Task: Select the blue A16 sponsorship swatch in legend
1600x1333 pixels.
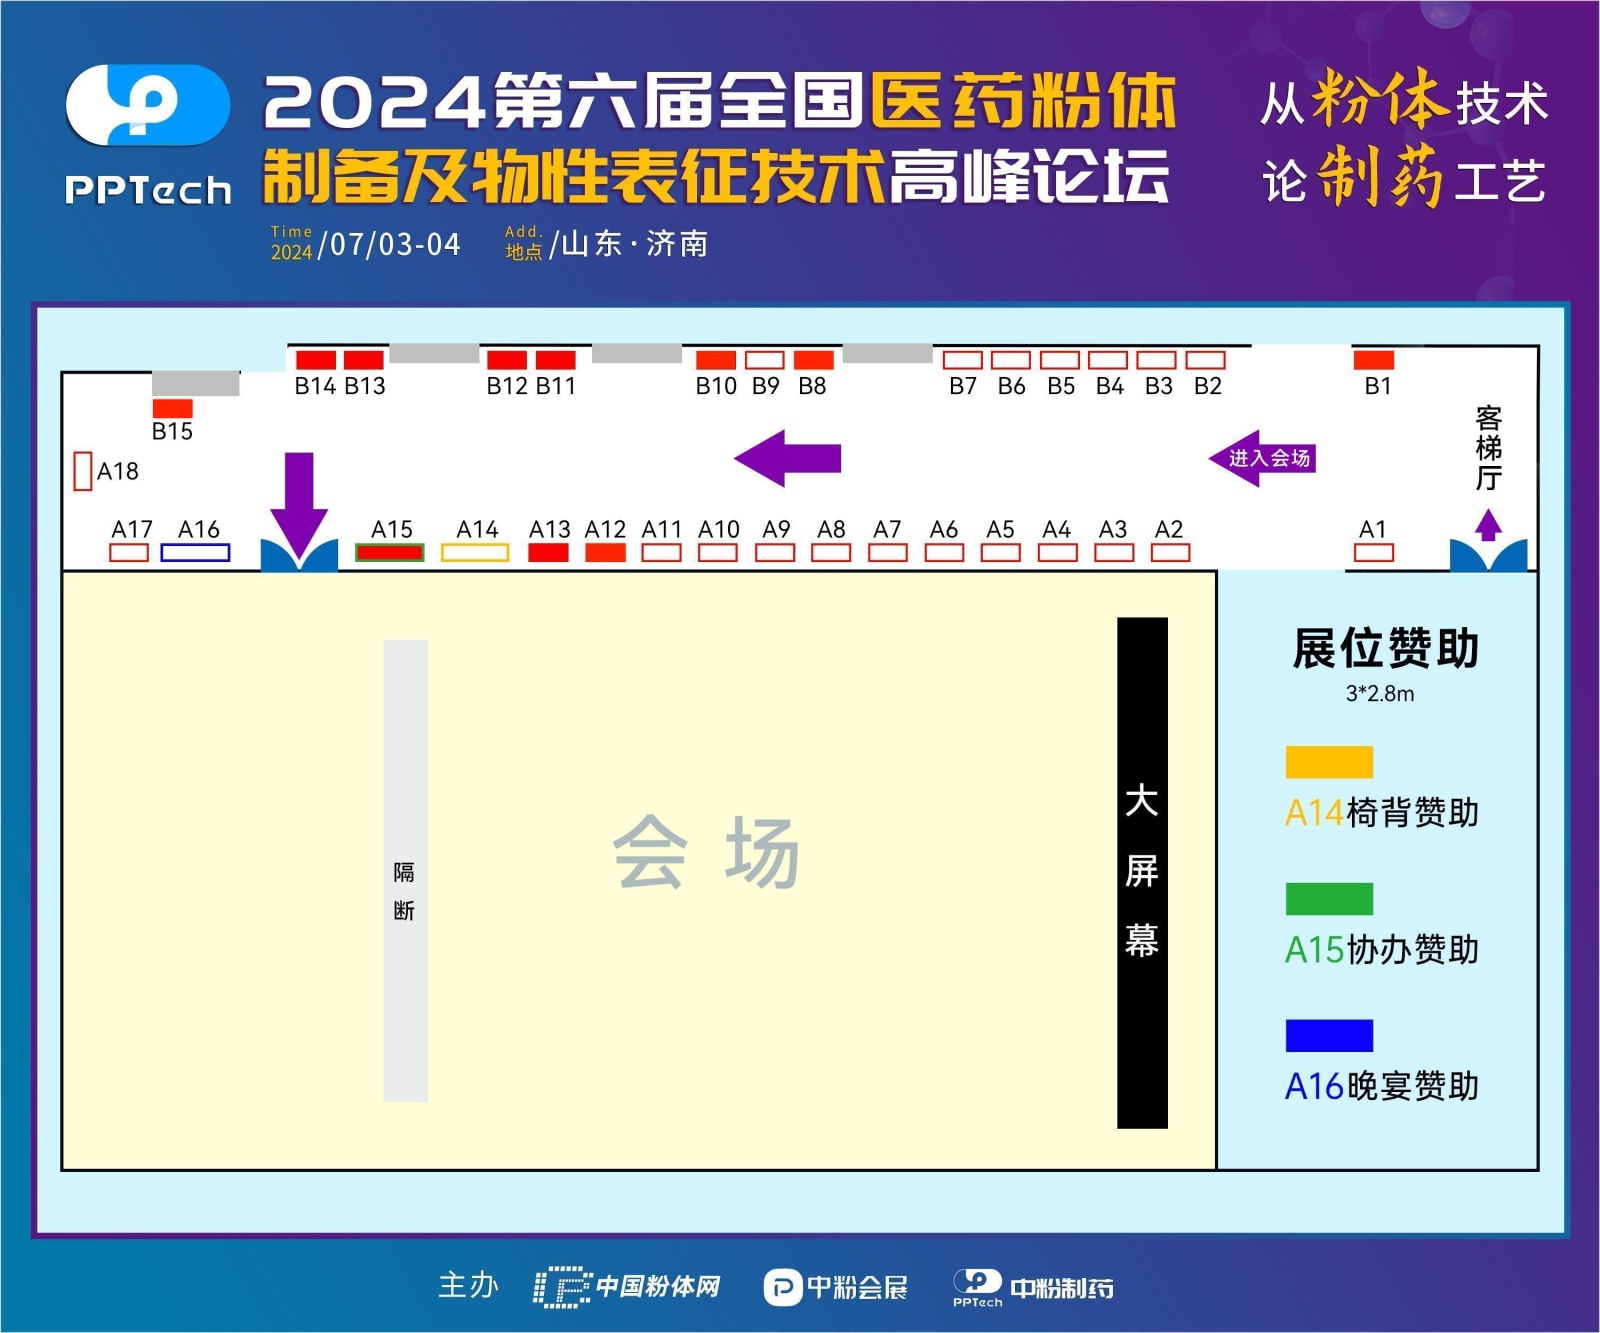Action: point(1329,1035)
